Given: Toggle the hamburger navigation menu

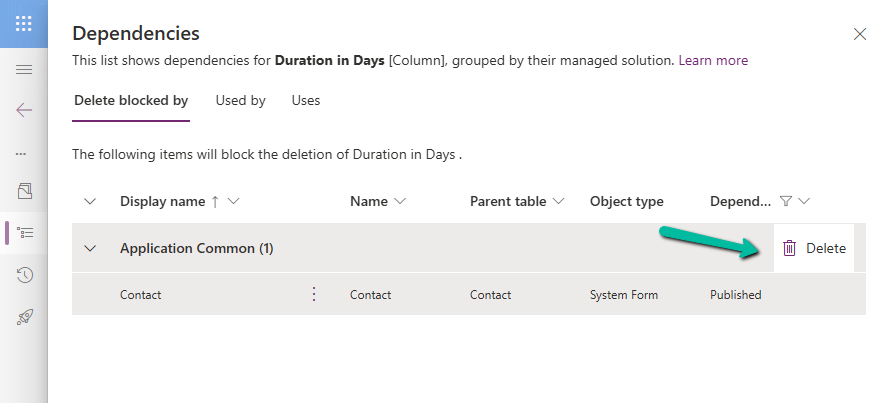Looking at the screenshot, I should point(24,69).
